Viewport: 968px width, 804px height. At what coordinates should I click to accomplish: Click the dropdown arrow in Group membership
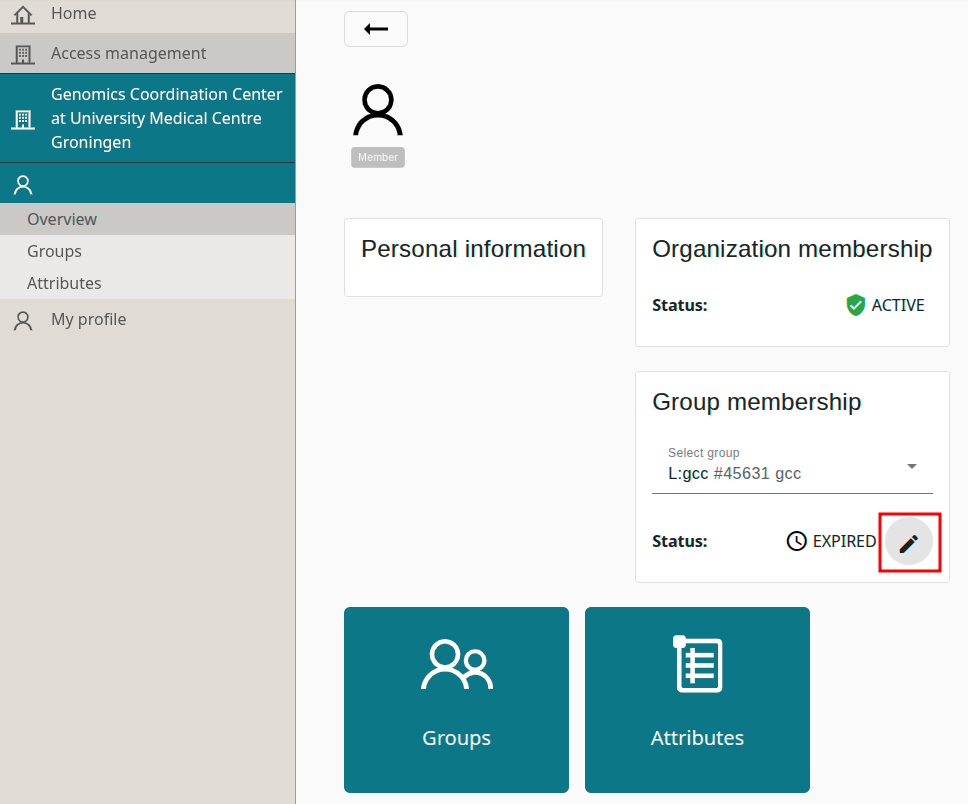(x=911, y=466)
